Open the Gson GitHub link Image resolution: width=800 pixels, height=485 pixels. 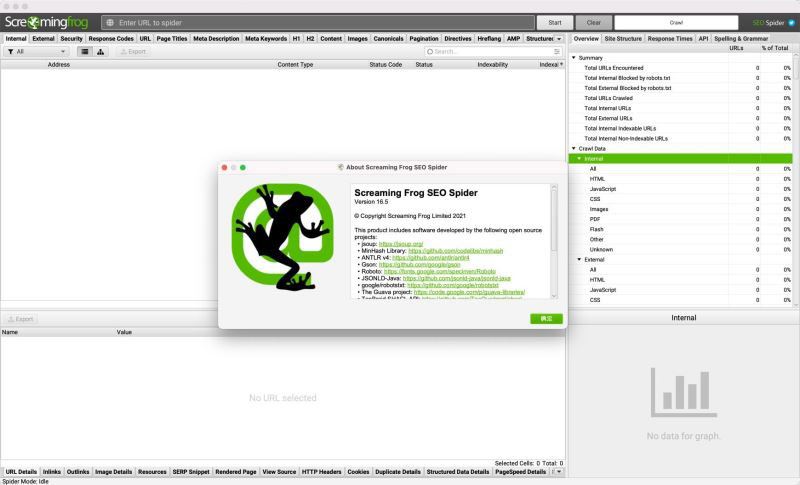click(x=419, y=265)
